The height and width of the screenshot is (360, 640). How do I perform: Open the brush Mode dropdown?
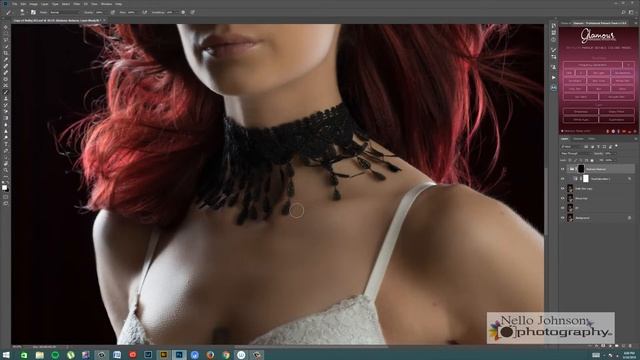click(x=64, y=12)
